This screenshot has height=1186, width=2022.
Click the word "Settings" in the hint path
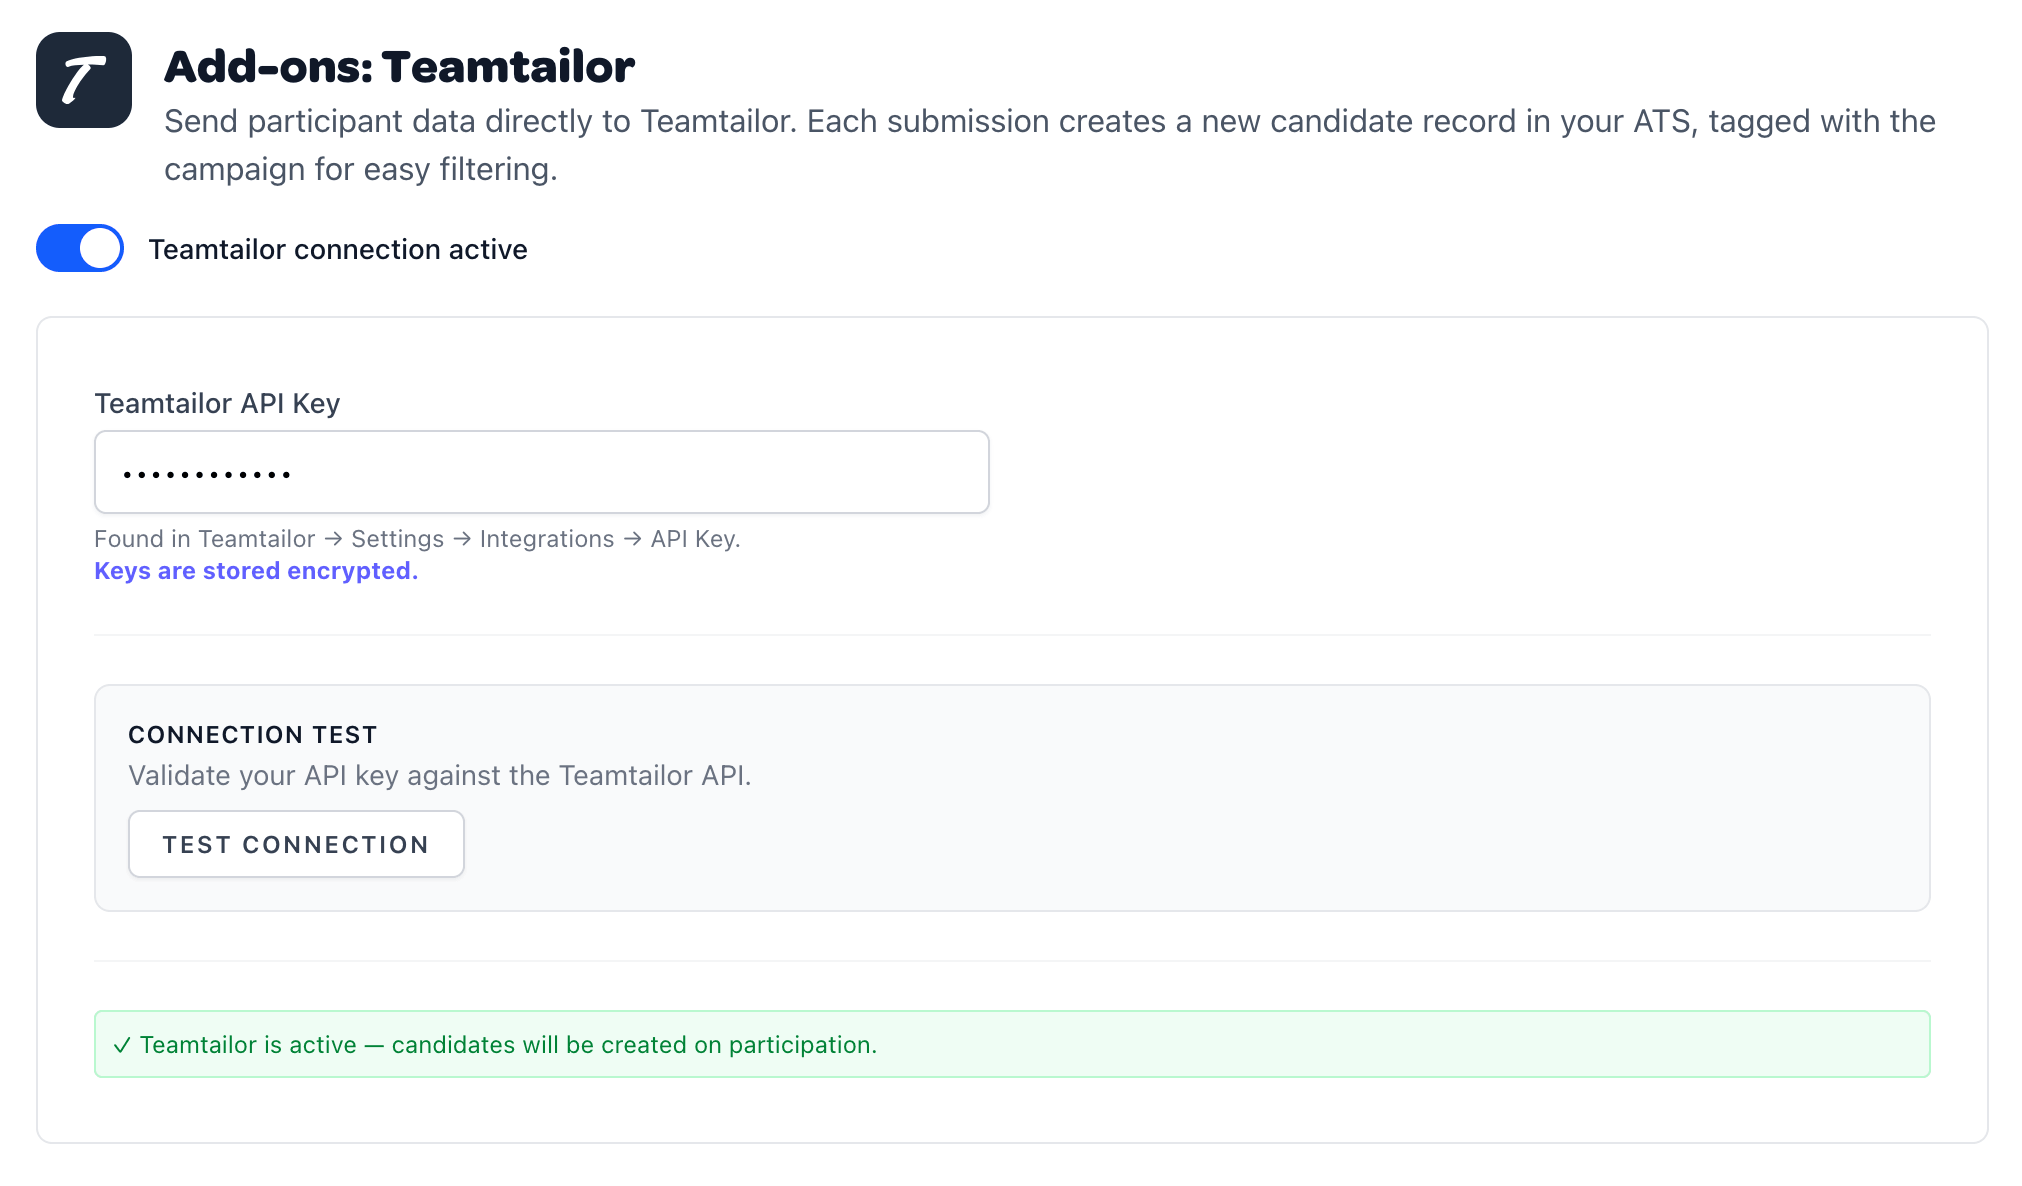click(x=397, y=539)
